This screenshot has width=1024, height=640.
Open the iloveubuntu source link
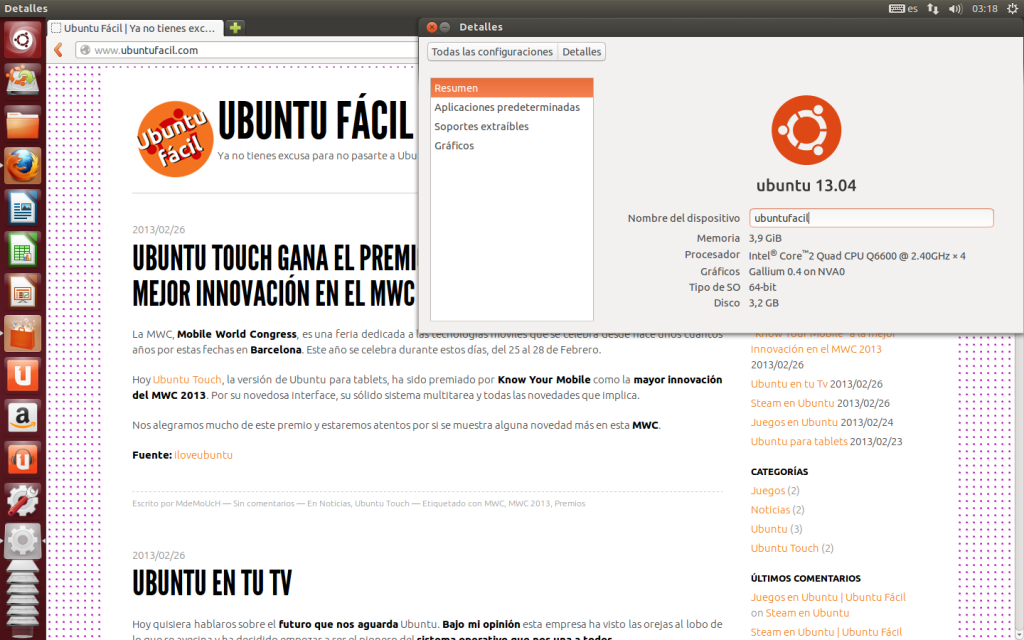point(203,455)
